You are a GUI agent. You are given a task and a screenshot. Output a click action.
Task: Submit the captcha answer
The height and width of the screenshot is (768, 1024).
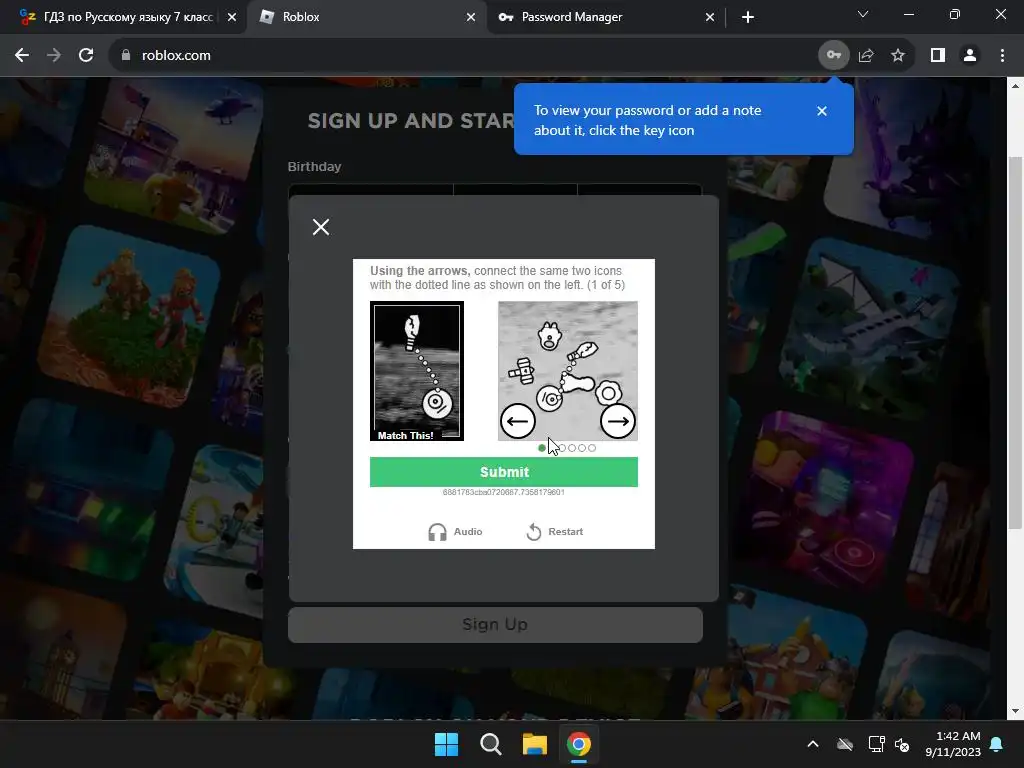(x=504, y=472)
